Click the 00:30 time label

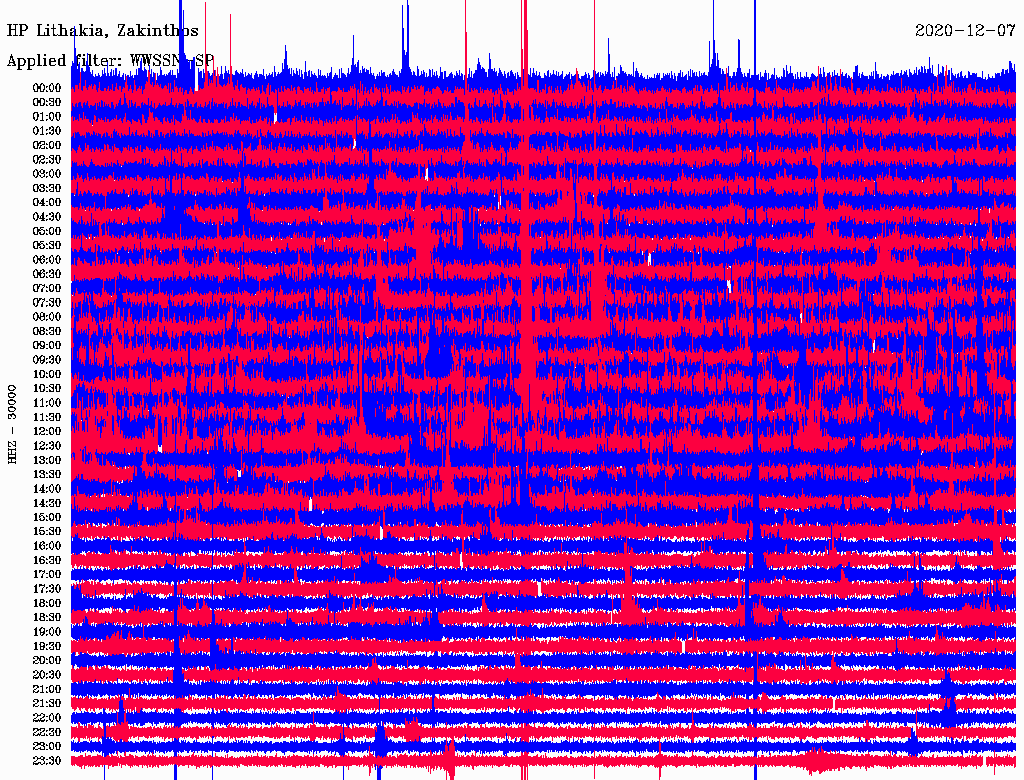47,102
